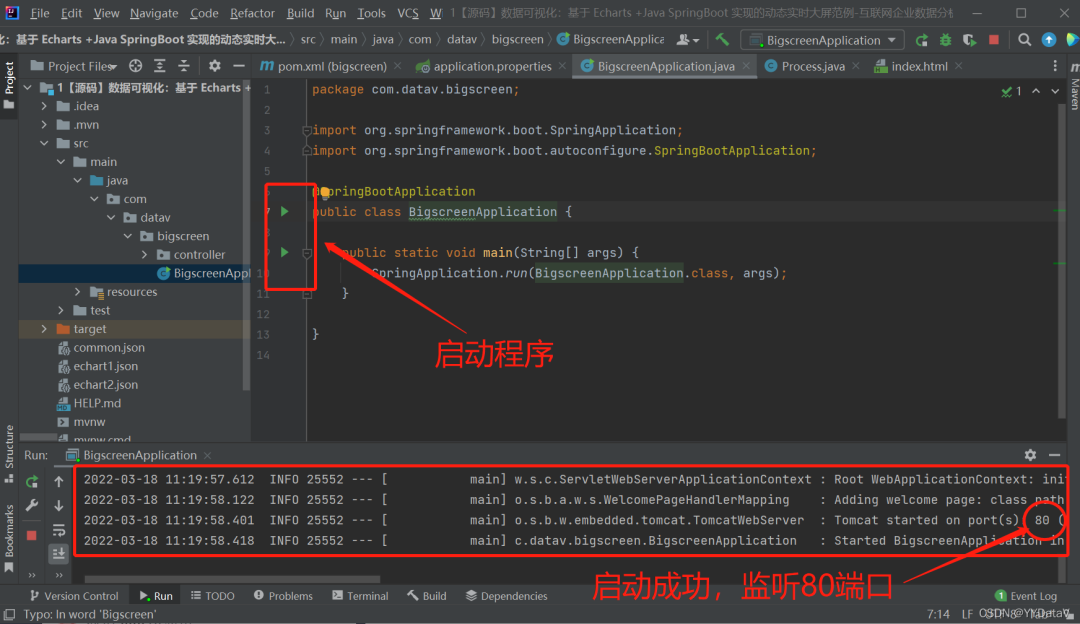1080x624 pixels.
Task: Click the update arrow icon in toolbar
Action: coord(1049,40)
